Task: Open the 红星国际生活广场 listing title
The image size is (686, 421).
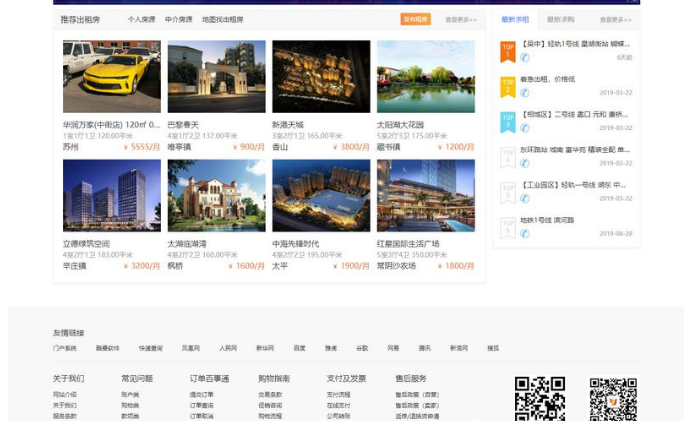Action: 407,244
